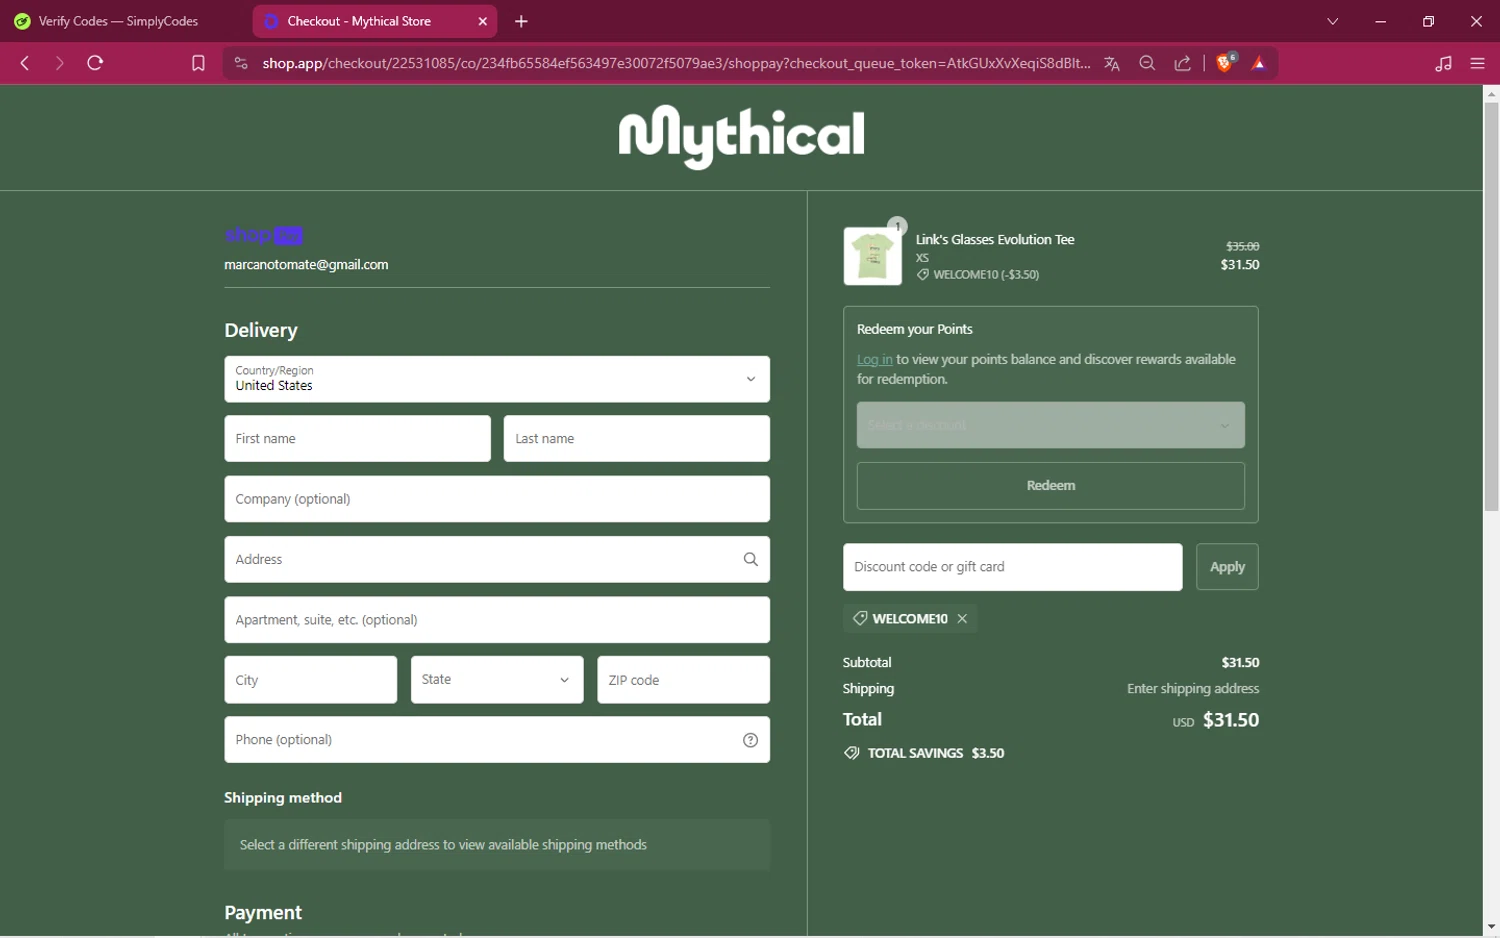Screen dimensions: 1500x938
Task: Focus the ZIP code field
Action: point(684,680)
